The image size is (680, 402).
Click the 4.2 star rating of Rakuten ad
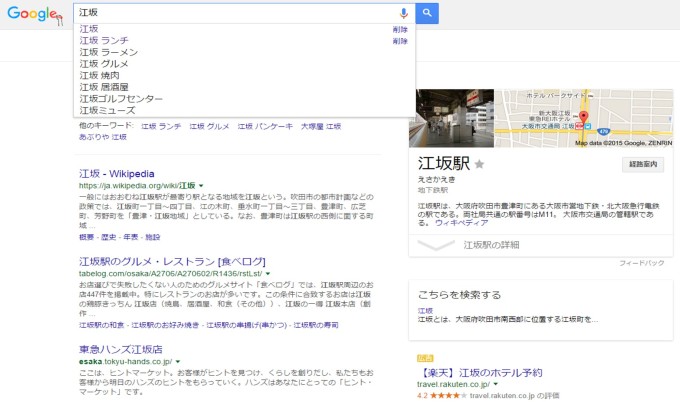click(442, 396)
